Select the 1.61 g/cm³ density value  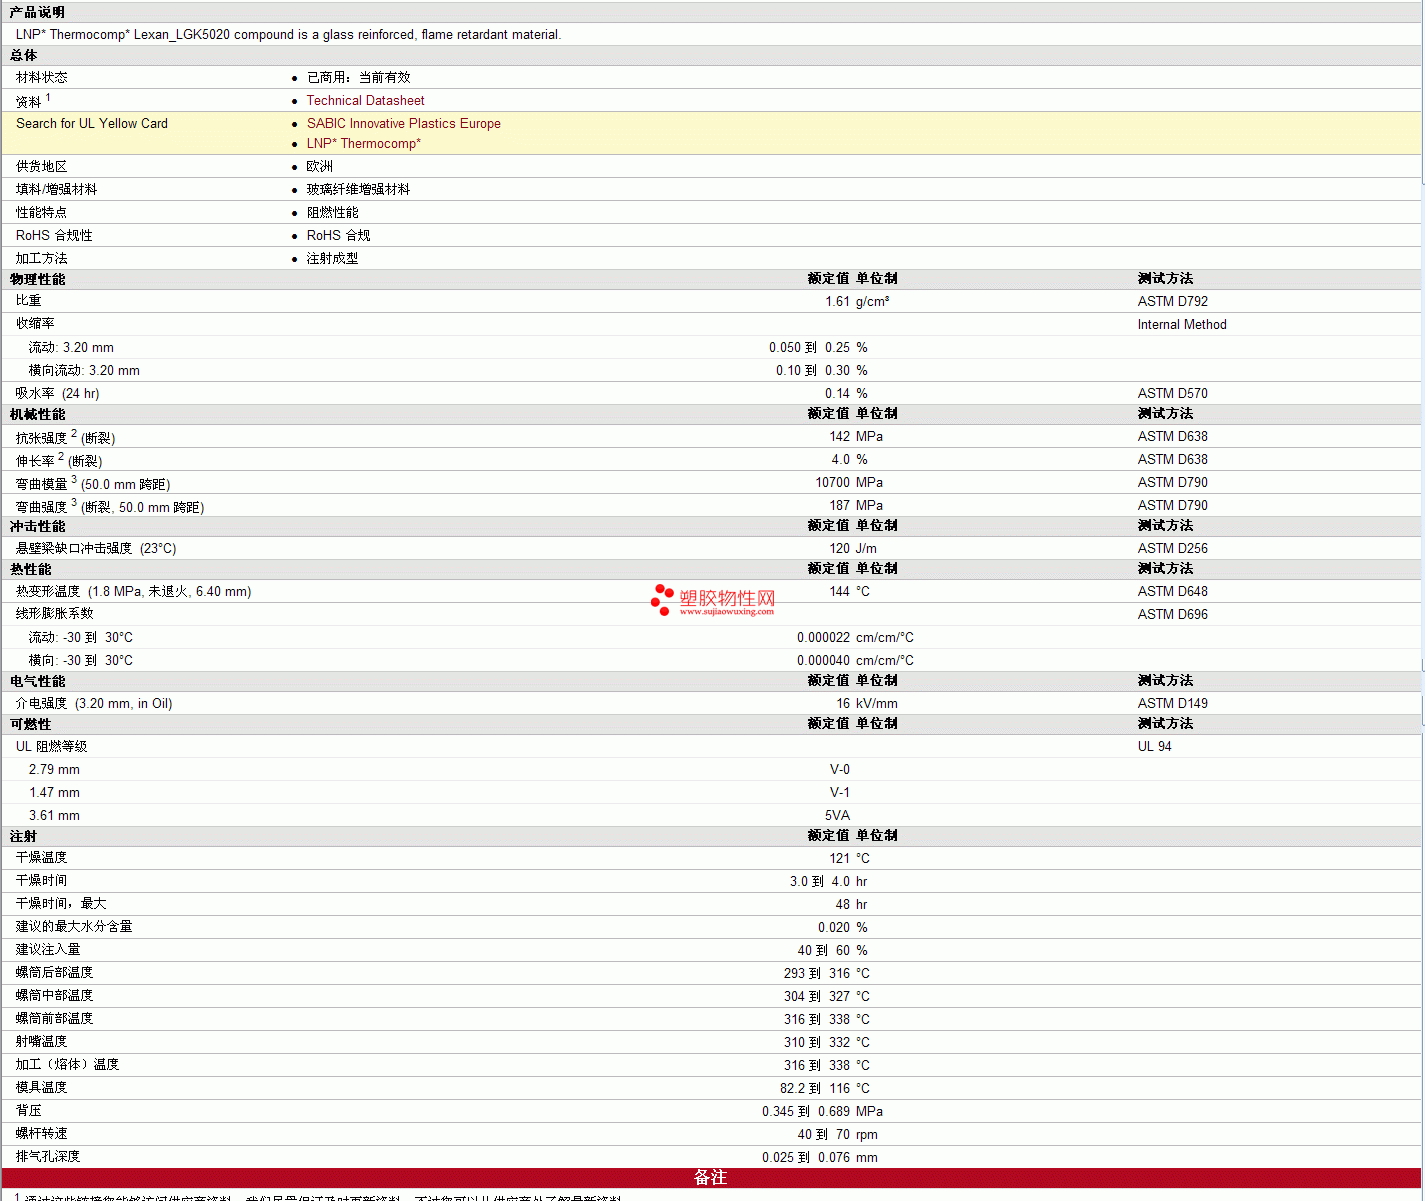(x=857, y=302)
